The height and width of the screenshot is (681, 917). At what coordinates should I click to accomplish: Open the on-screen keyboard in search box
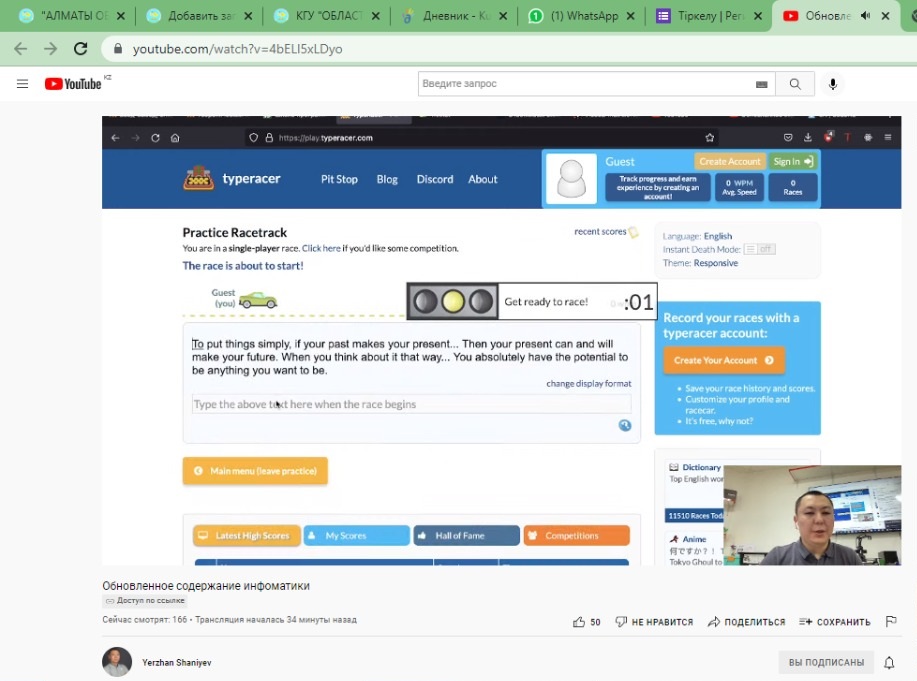point(761,84)
